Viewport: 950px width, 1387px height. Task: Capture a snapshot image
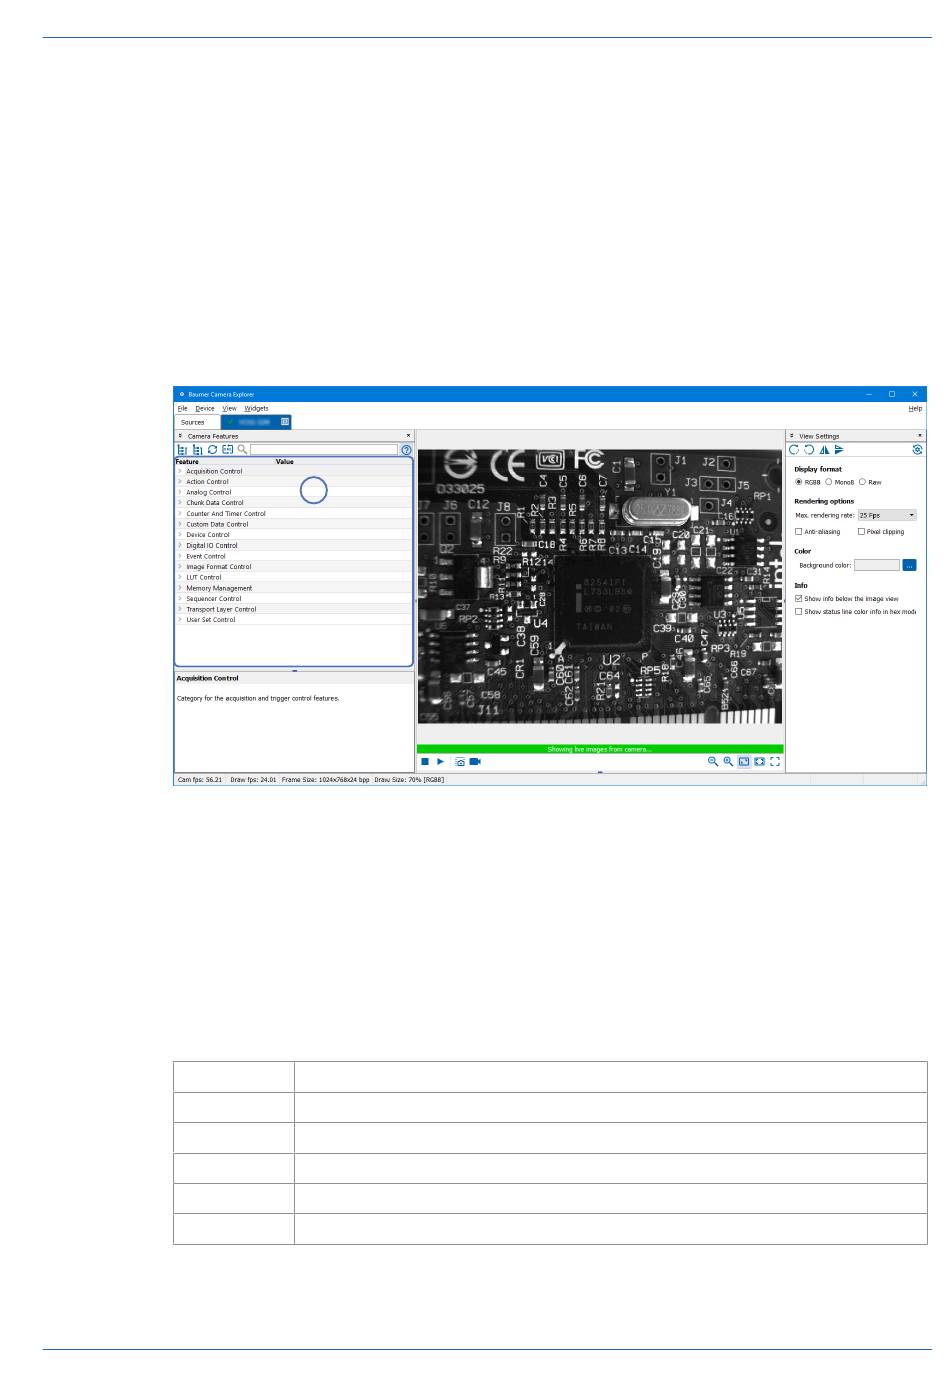click(460, 762)
